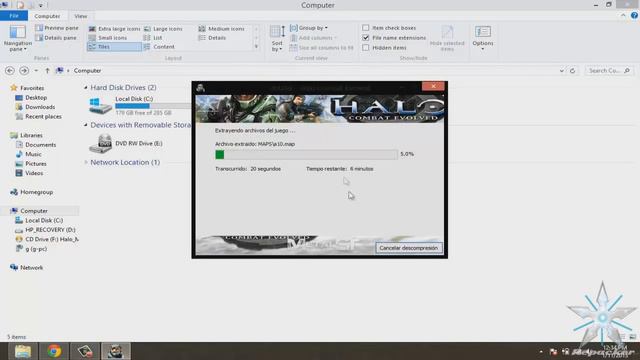Select Local Disk (C:) tile
Viewport: 640px width, 360px height.
139,106
